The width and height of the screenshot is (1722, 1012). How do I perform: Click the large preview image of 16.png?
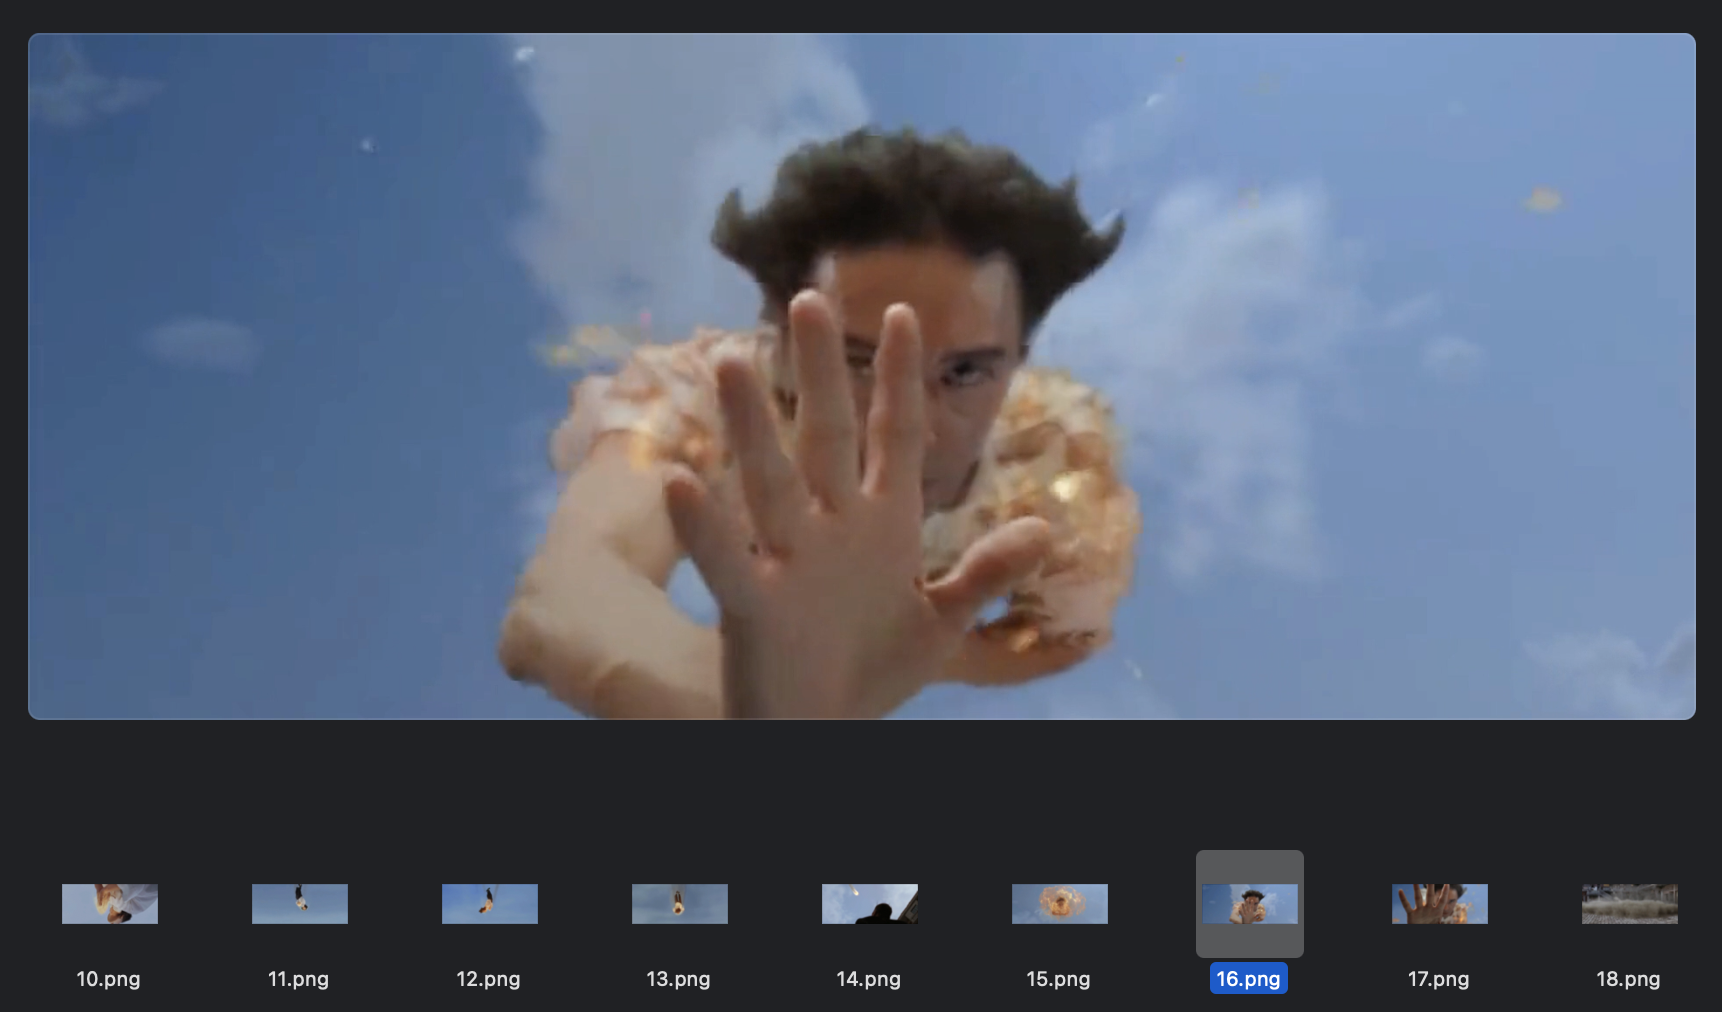pos(861,376)
